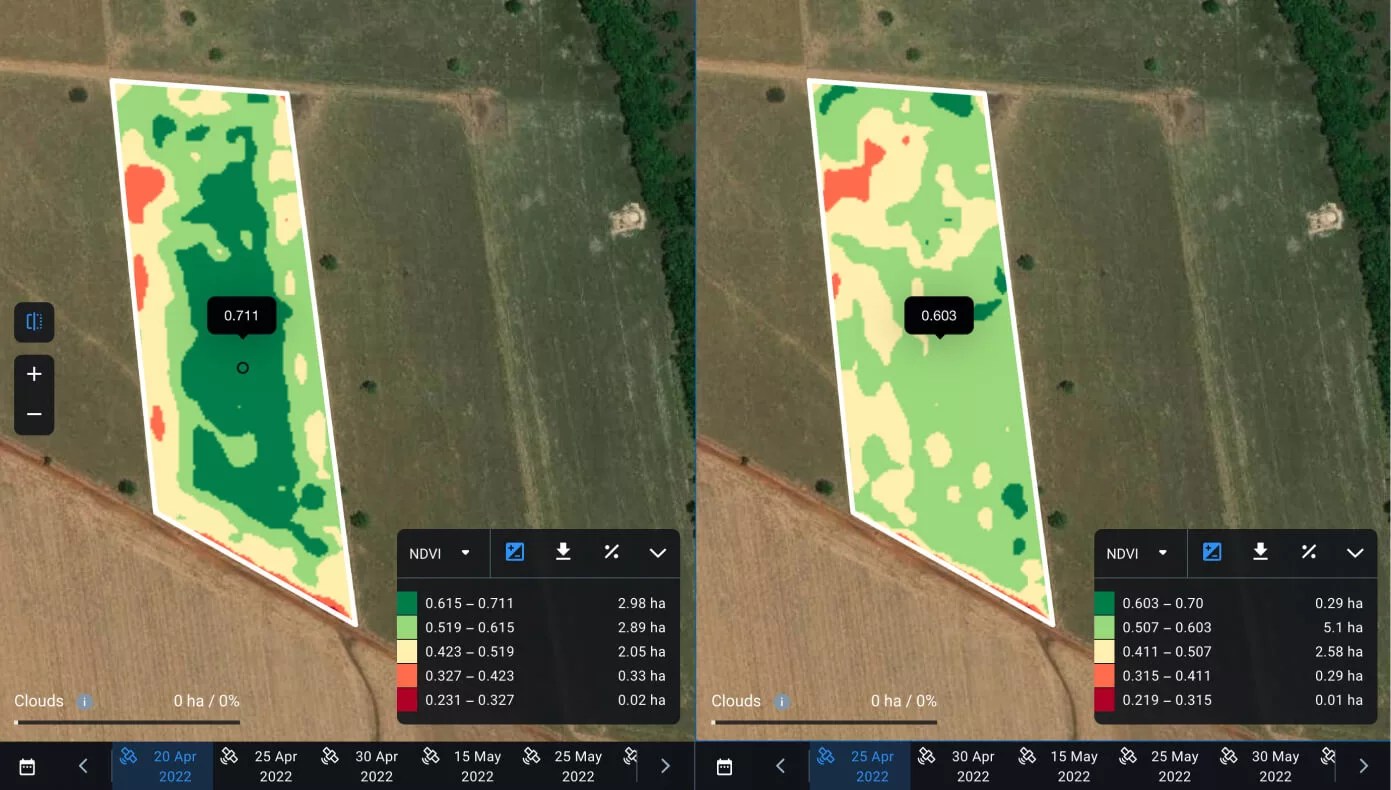Click yellow 0.411 – 0.507 swatch
This screenshot has width=1391, height=790.
coord(1104,651)
